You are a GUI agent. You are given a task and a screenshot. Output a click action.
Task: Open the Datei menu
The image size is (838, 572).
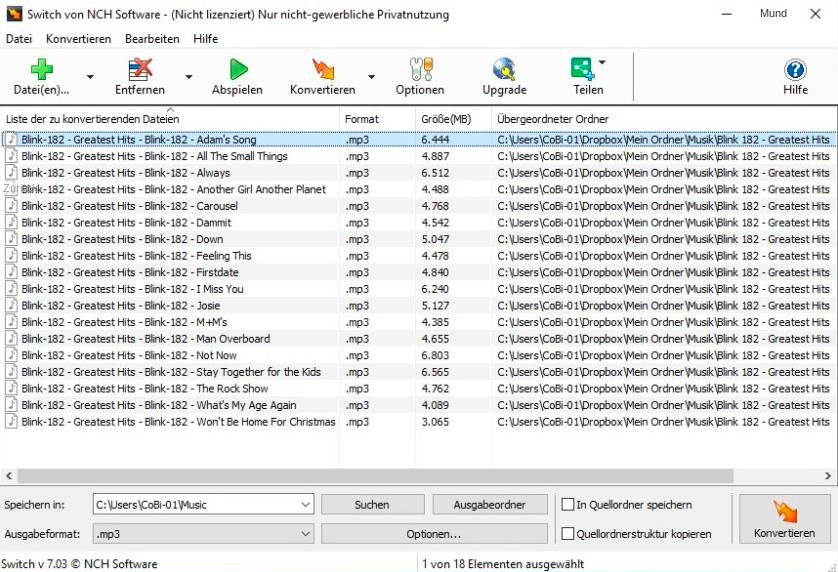click(19, 38)
